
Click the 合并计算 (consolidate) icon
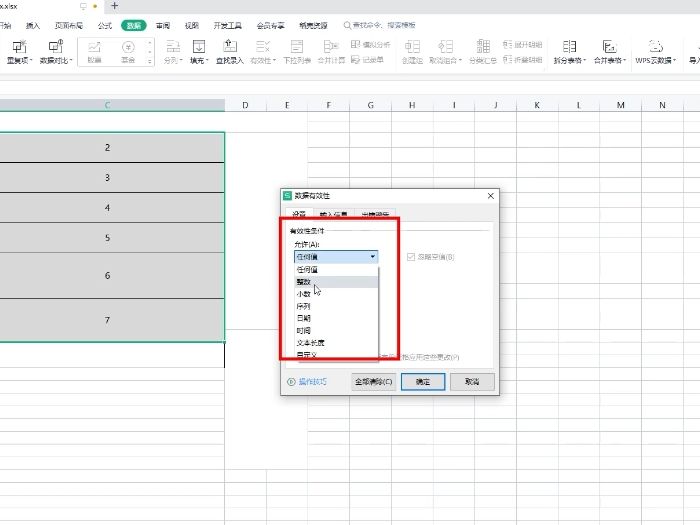click(331, 46)
